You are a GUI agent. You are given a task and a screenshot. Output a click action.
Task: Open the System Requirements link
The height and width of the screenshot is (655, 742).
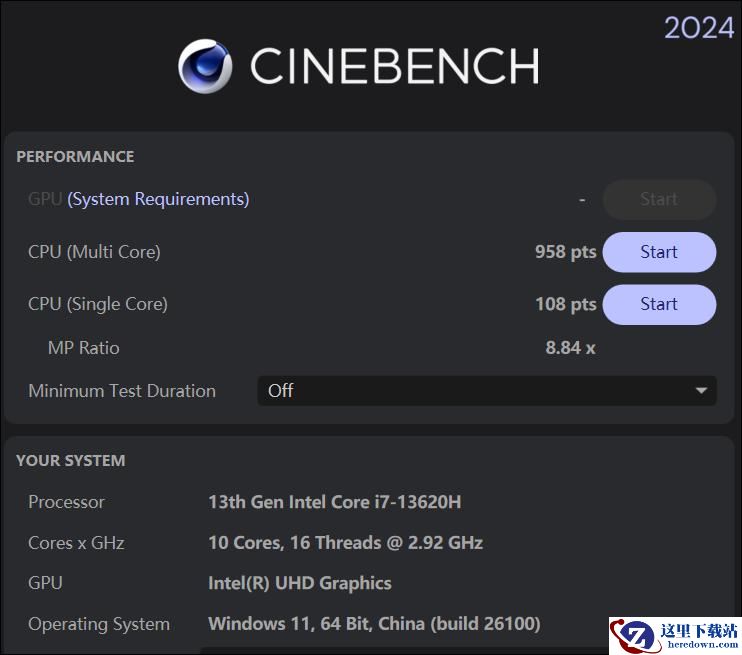158,199
